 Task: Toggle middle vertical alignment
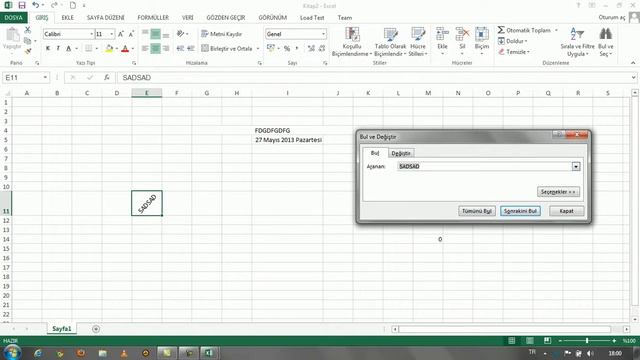(x=156, y=34)
